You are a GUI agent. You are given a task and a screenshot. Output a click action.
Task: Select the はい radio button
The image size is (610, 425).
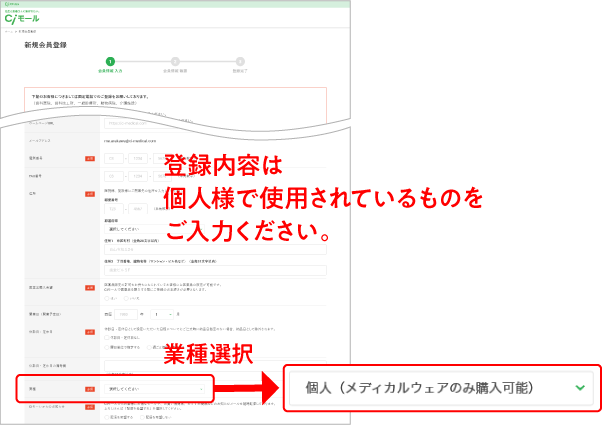pos(107,299)
